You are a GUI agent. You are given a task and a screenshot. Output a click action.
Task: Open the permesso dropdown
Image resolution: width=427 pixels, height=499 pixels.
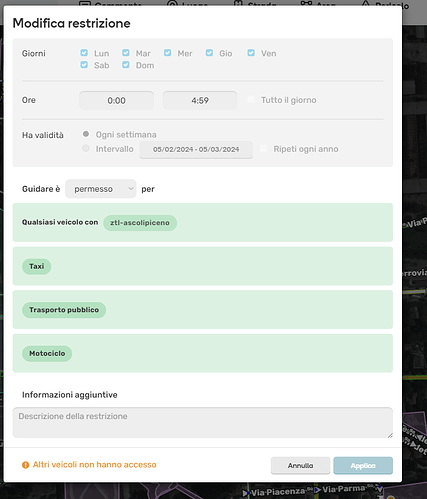click(x=101, y=189)
